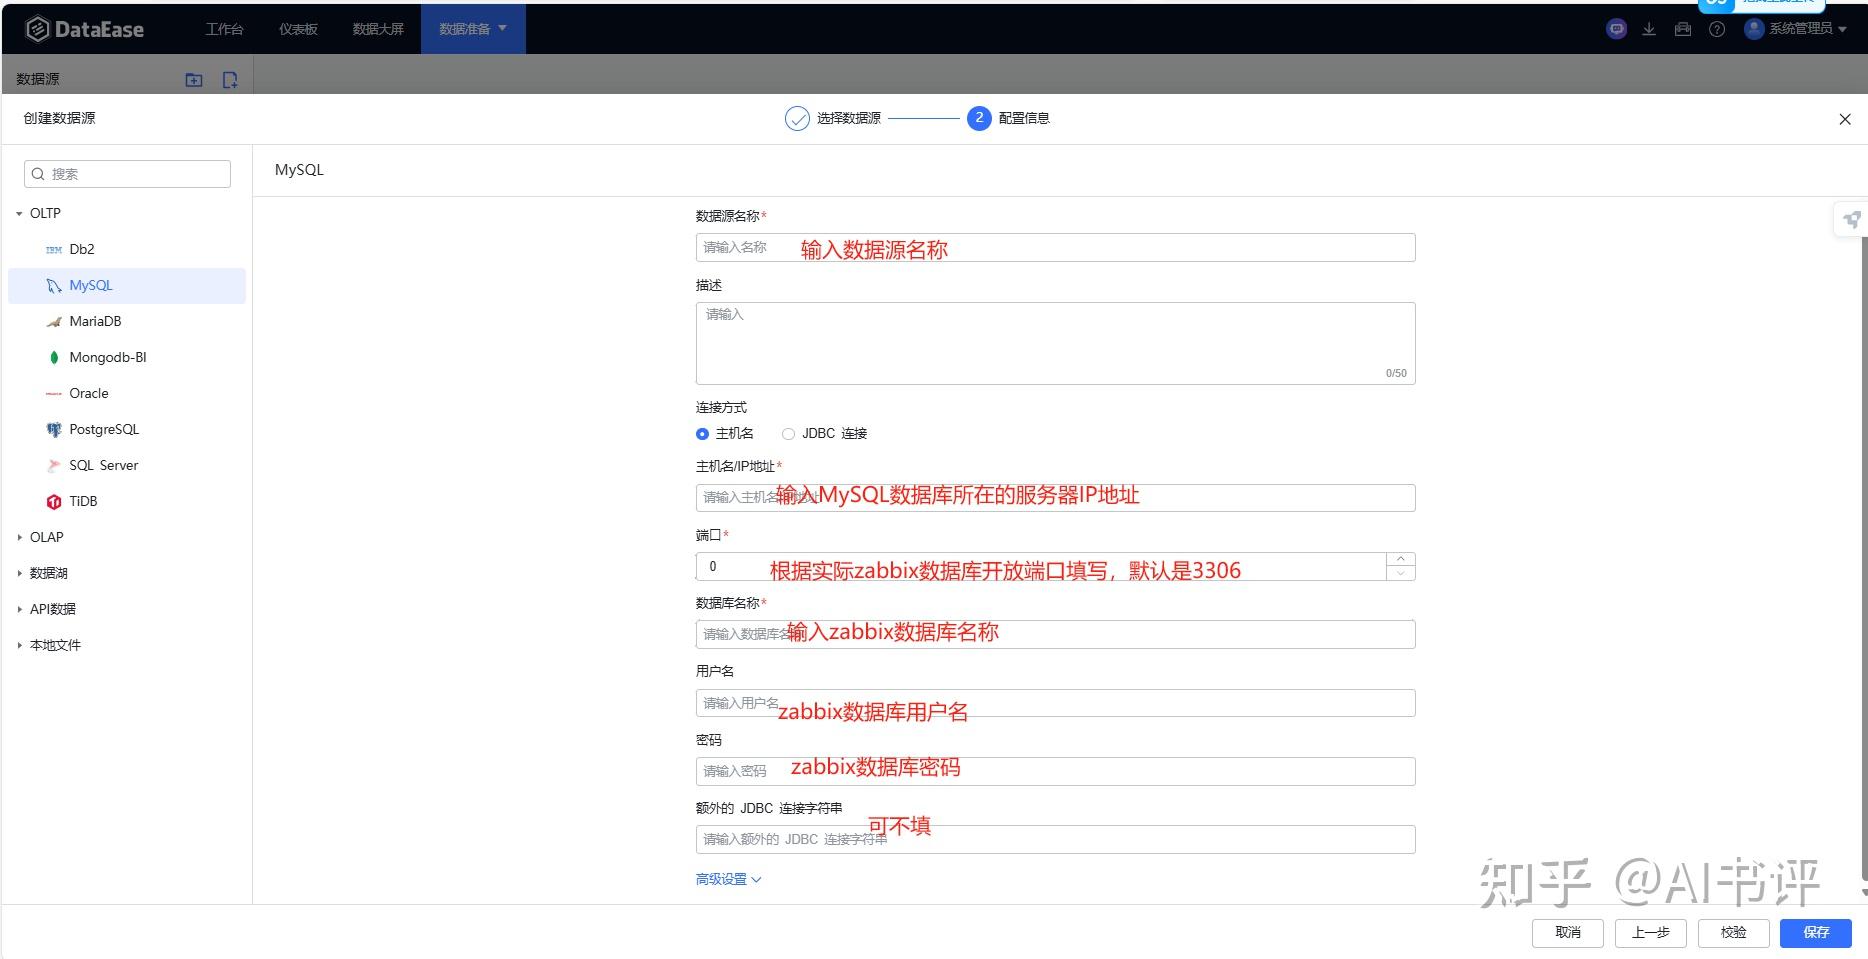Select the Mongodb-BI data source

pyautogui.click(x=107, y=357)
